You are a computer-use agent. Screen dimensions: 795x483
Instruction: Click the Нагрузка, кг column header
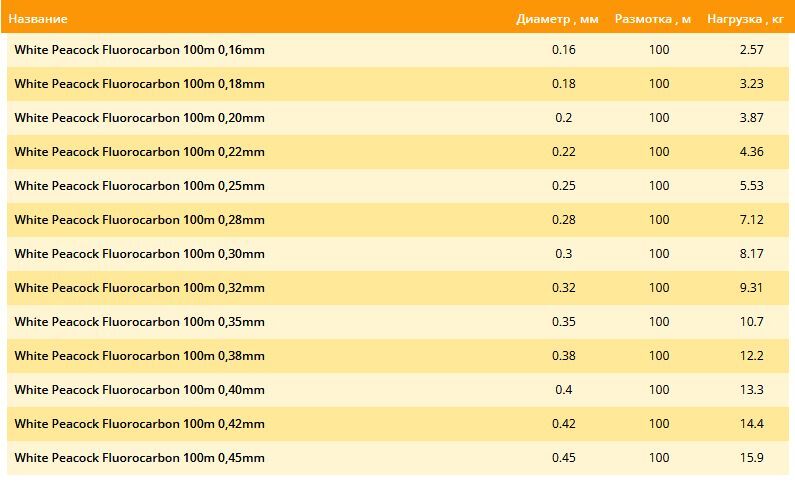click(745, 19)
